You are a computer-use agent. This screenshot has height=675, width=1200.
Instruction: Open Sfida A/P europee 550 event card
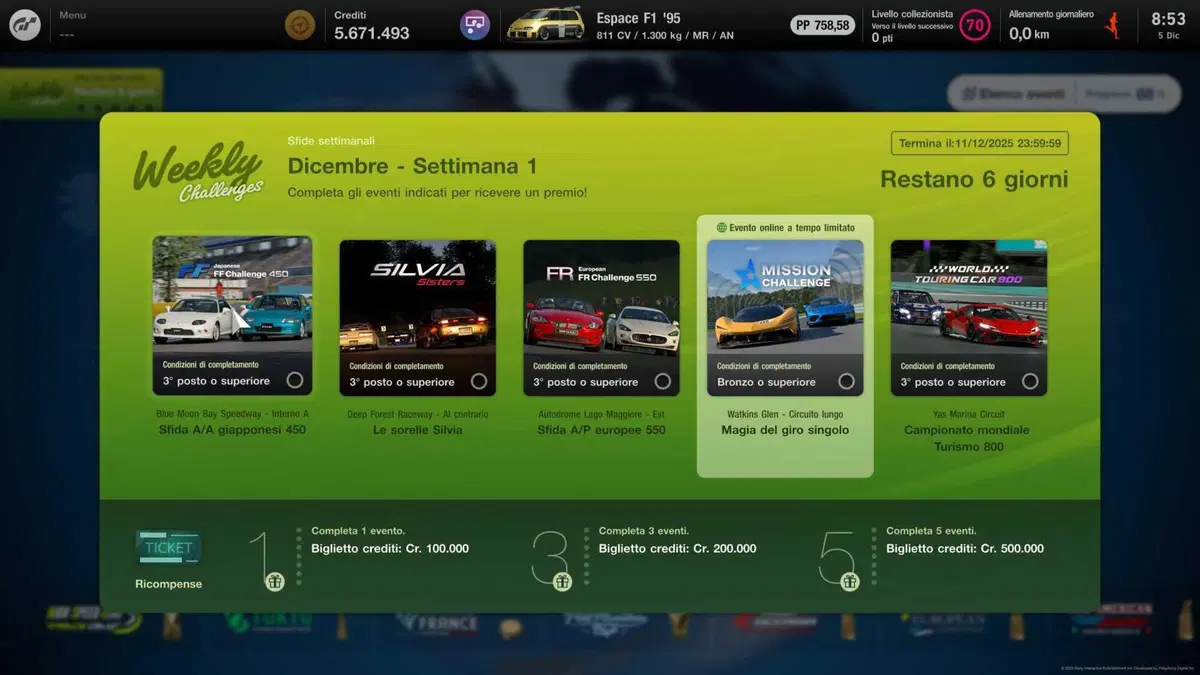point(601,317)
